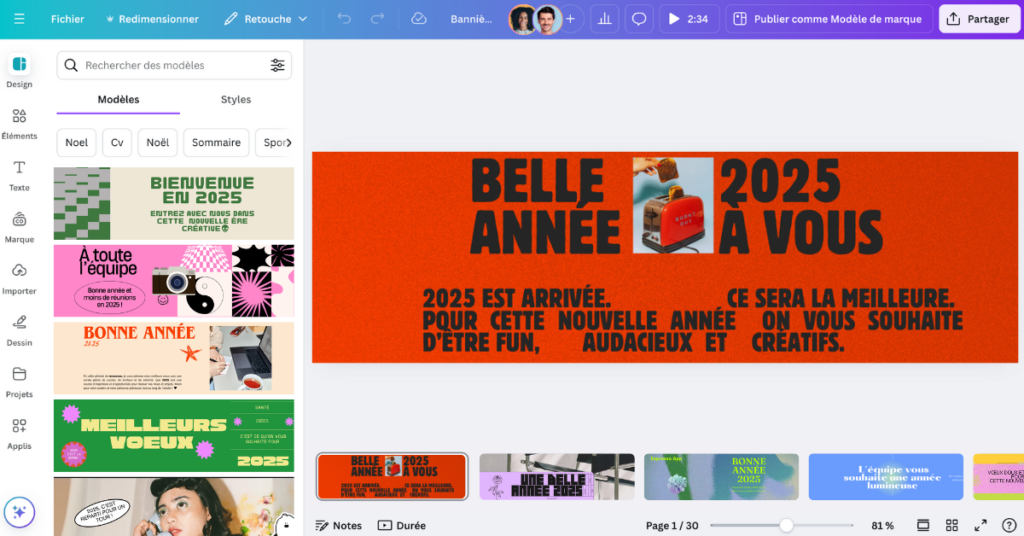The height and width of the screenshot is (536, 1024).
Task: Adjust the zoom slider handle
Action: [x=786, y=525]
